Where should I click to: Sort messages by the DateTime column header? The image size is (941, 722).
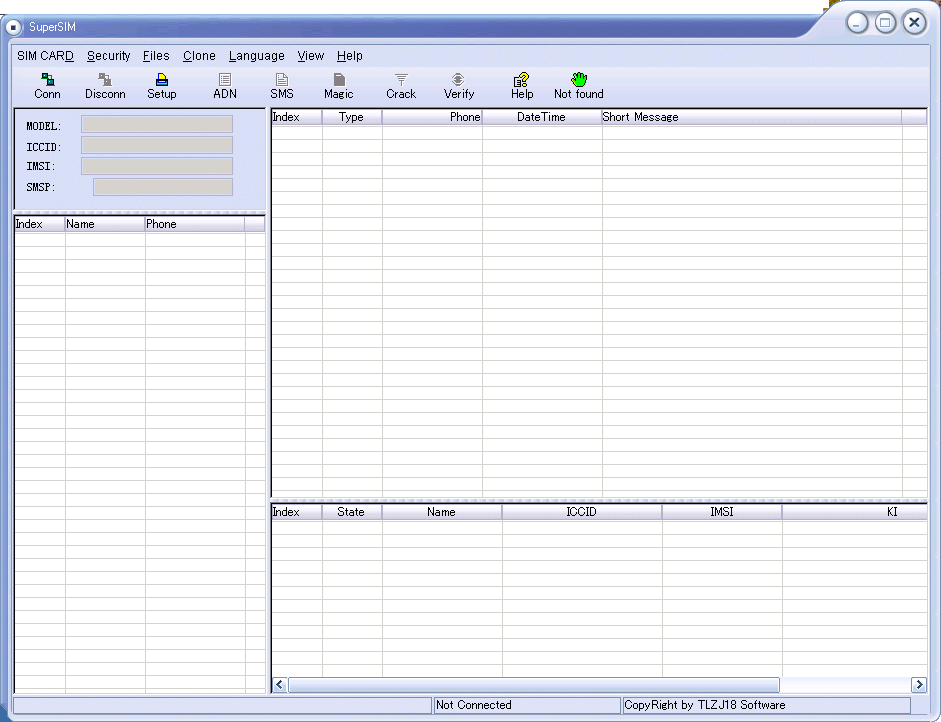point(541,117)
